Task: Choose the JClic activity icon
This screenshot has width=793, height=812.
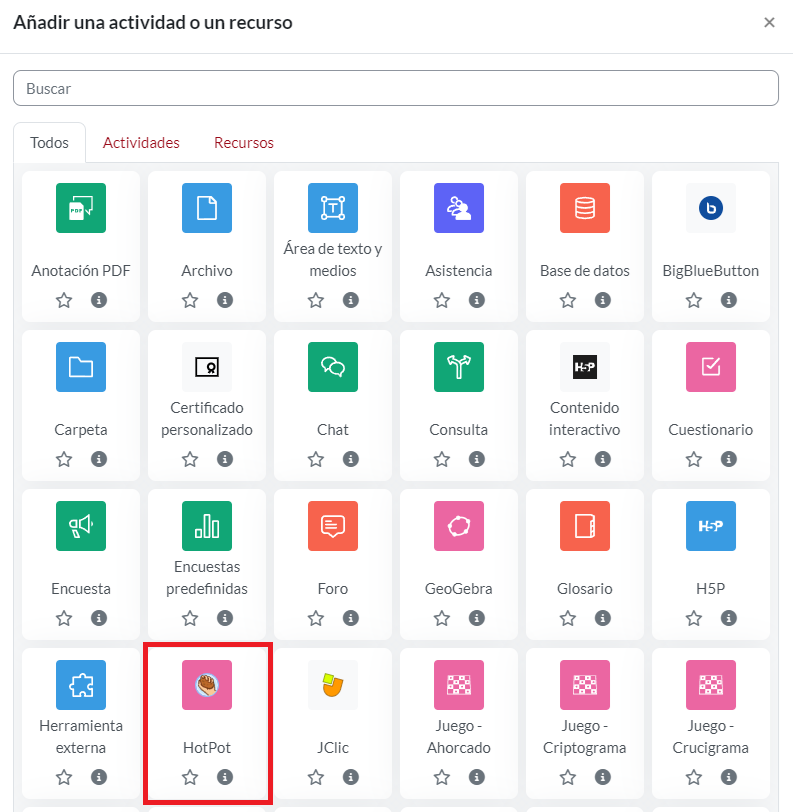Action: pos(333,685)
